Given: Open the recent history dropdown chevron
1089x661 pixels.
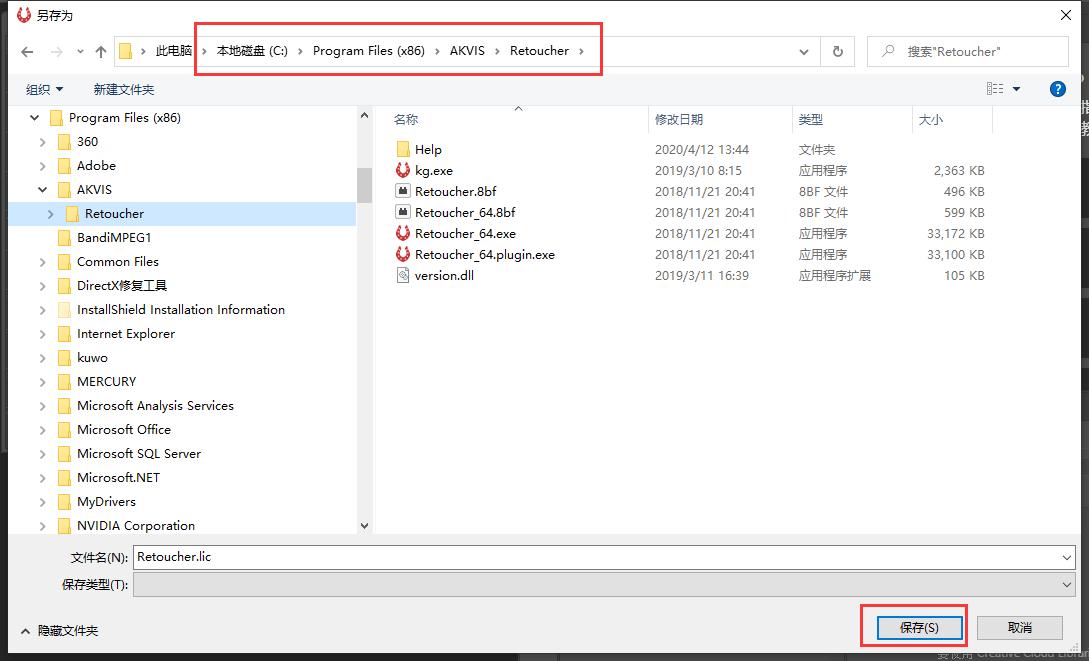Looking at the screenshot, I should (804, 52).
